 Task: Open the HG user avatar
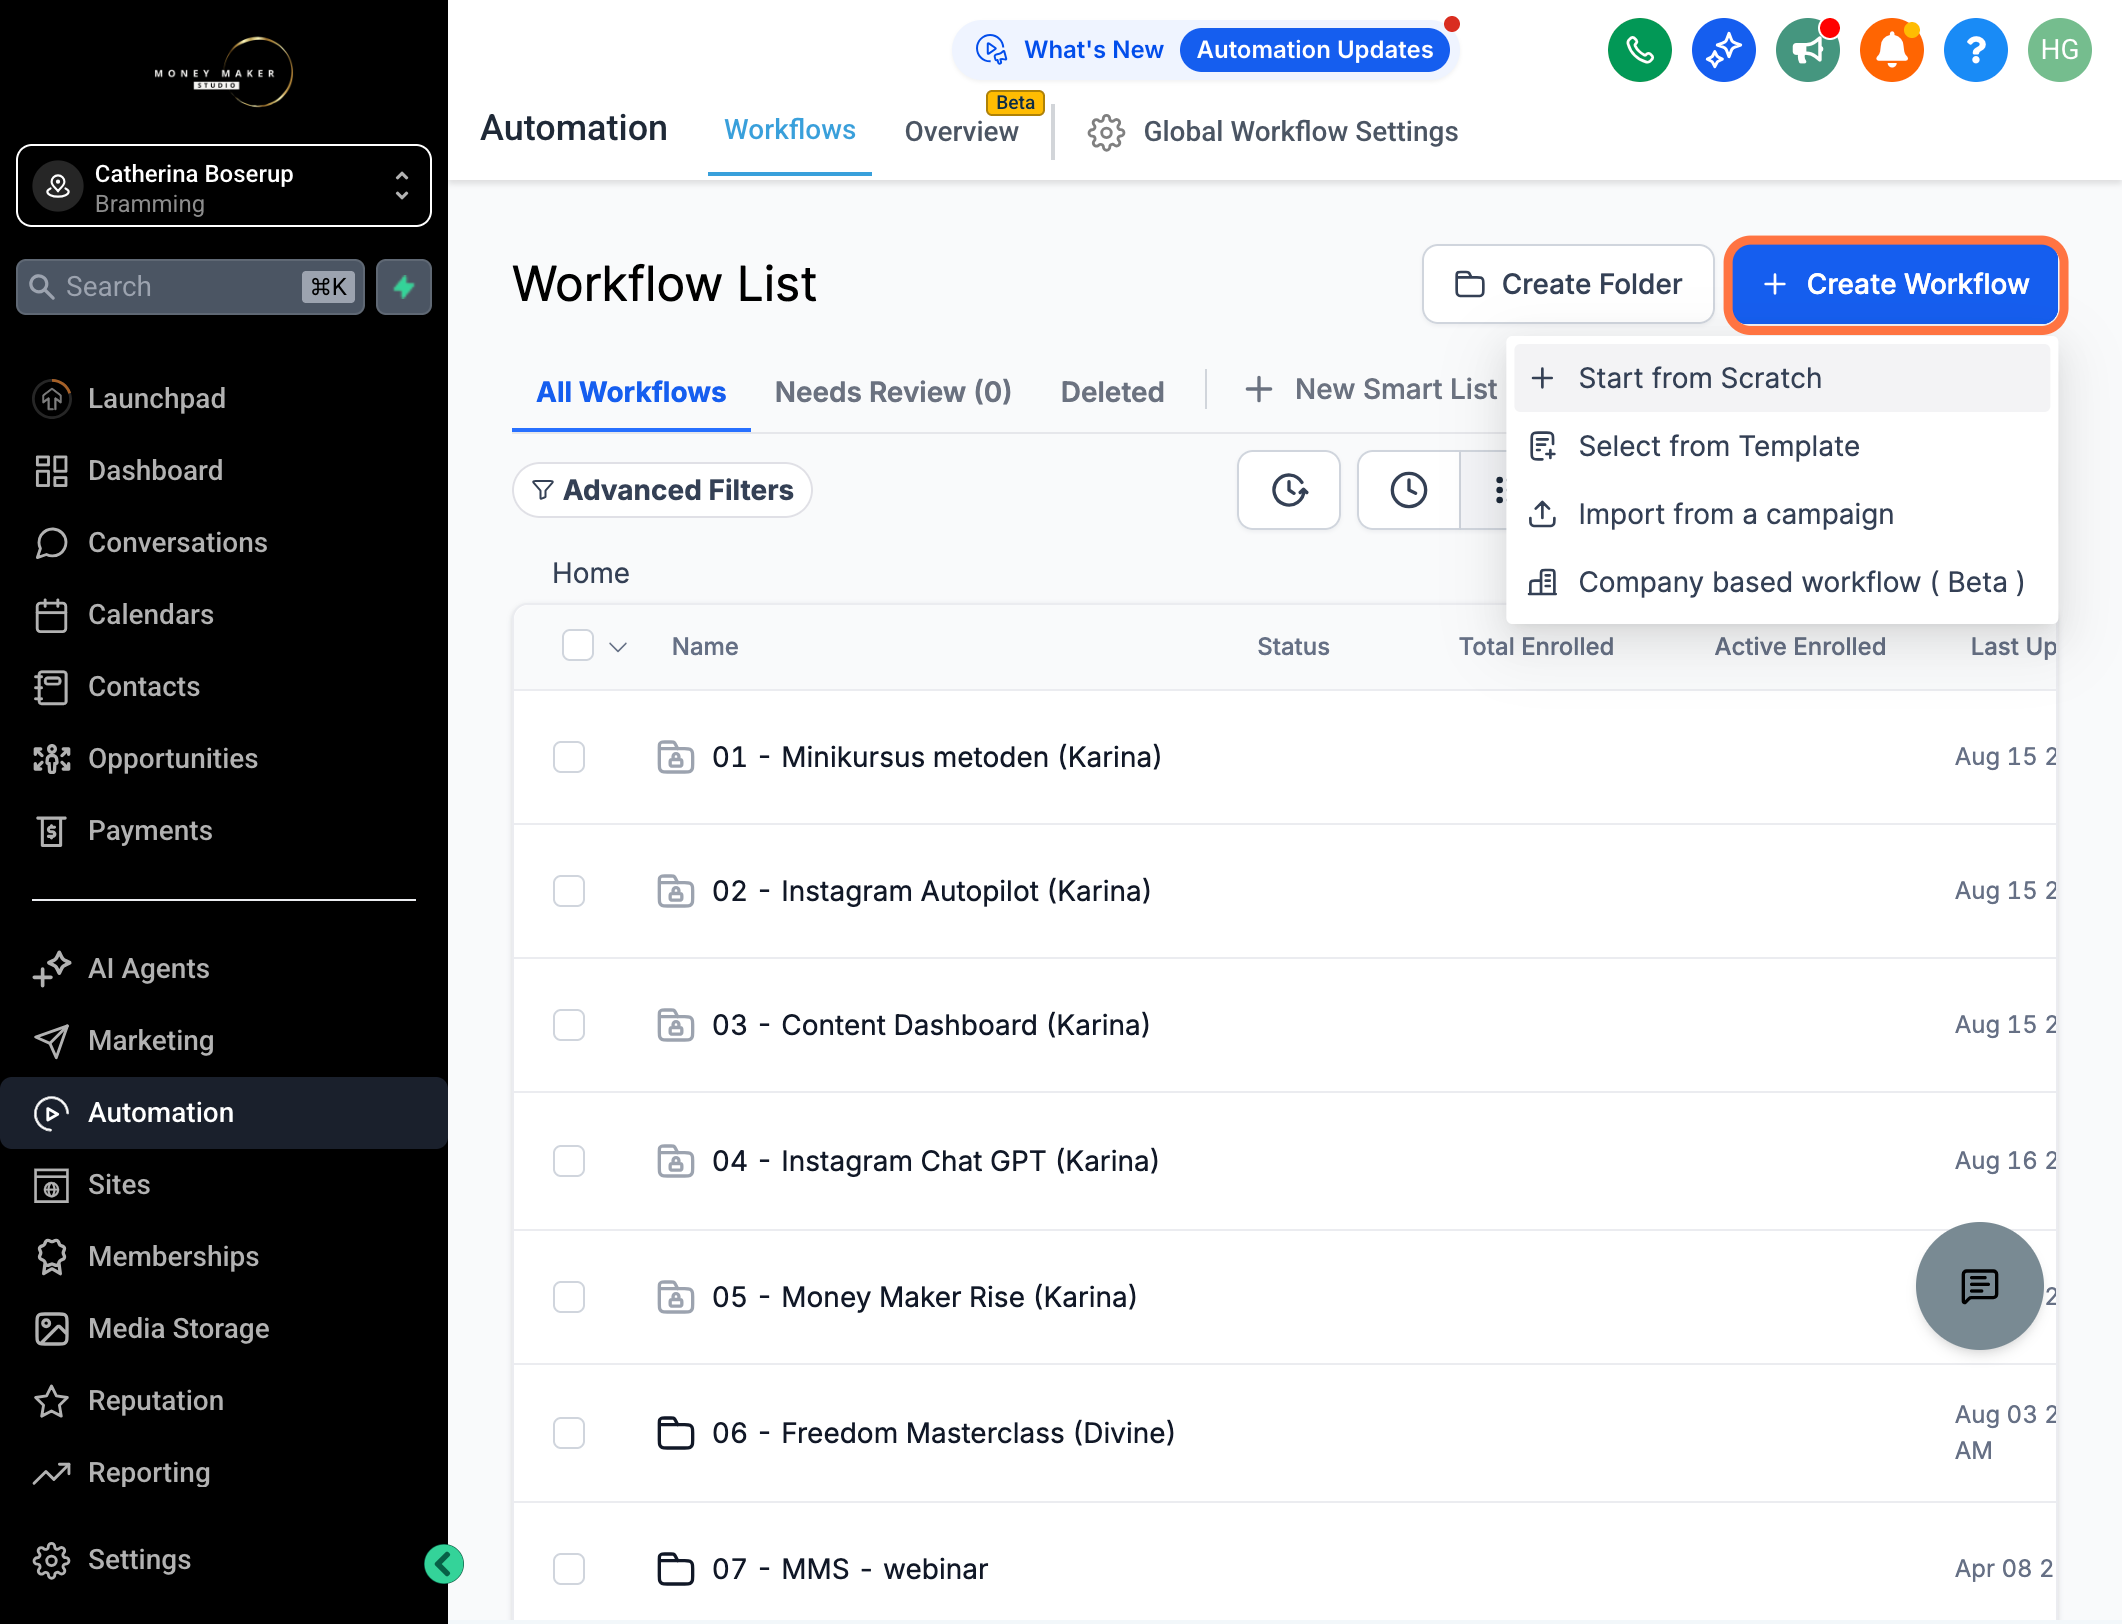2059,50
